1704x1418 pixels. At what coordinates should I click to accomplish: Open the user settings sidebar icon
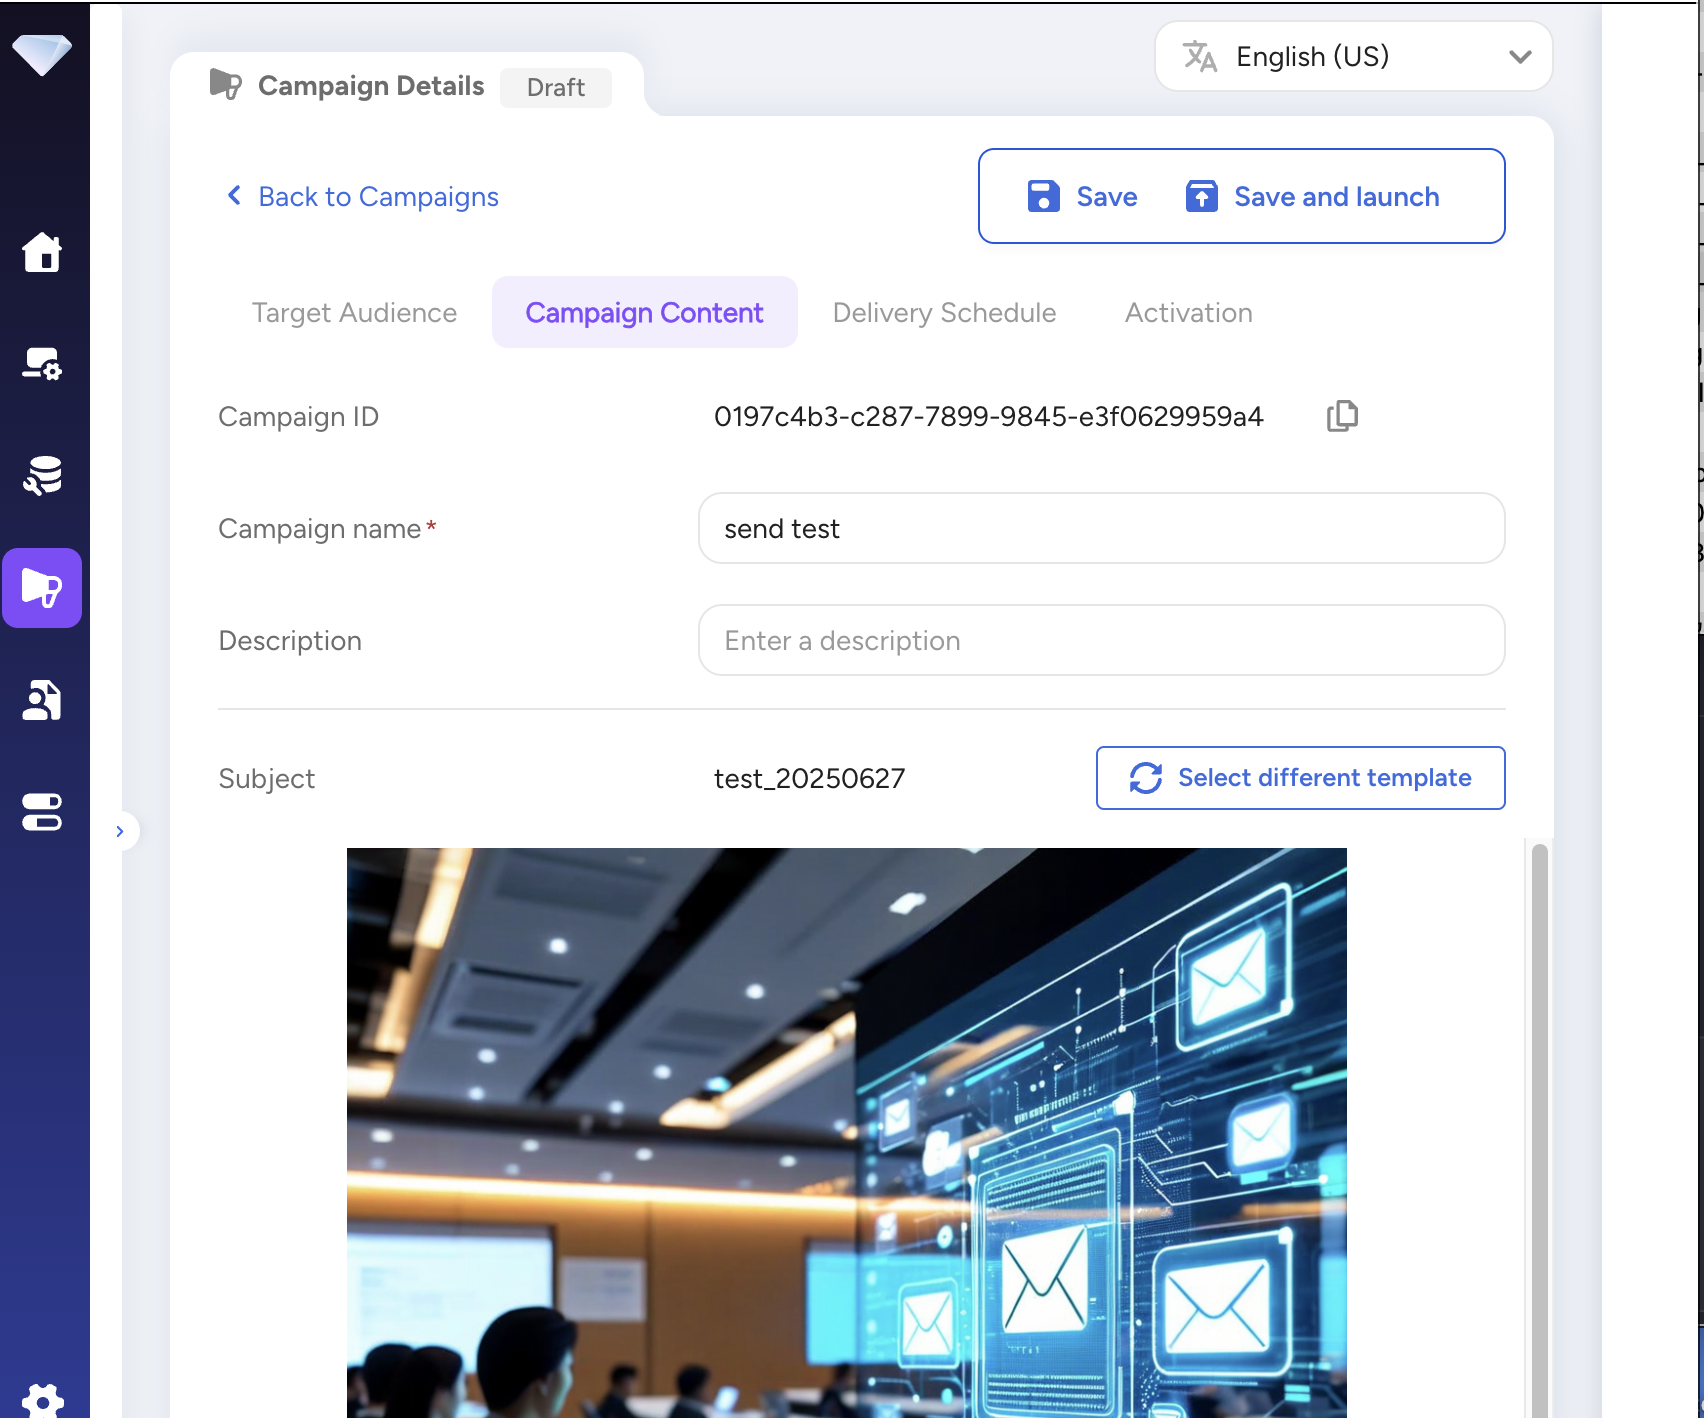(42, 364)
